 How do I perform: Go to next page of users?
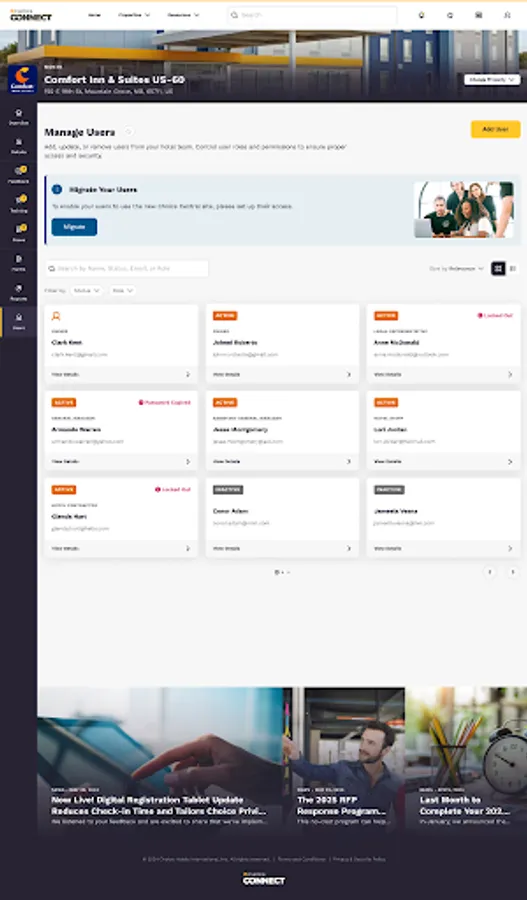click(x=513, y=572)
